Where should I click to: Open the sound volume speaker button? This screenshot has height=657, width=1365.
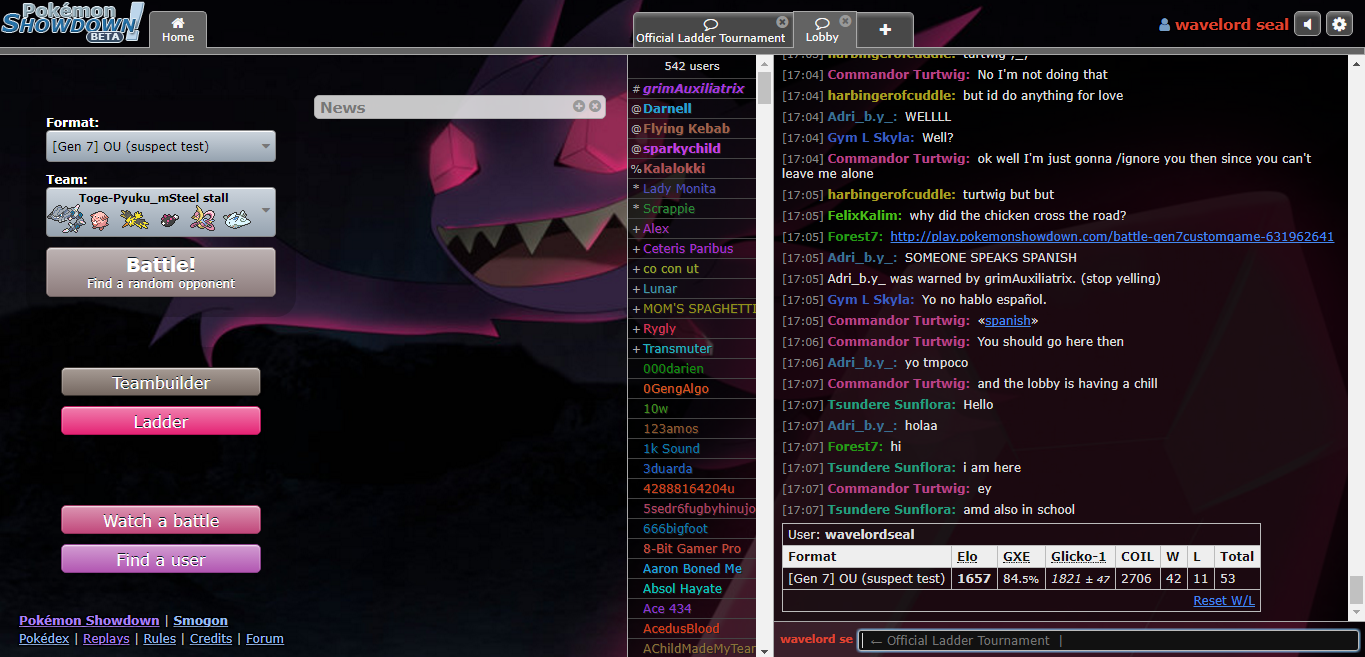1307,24
